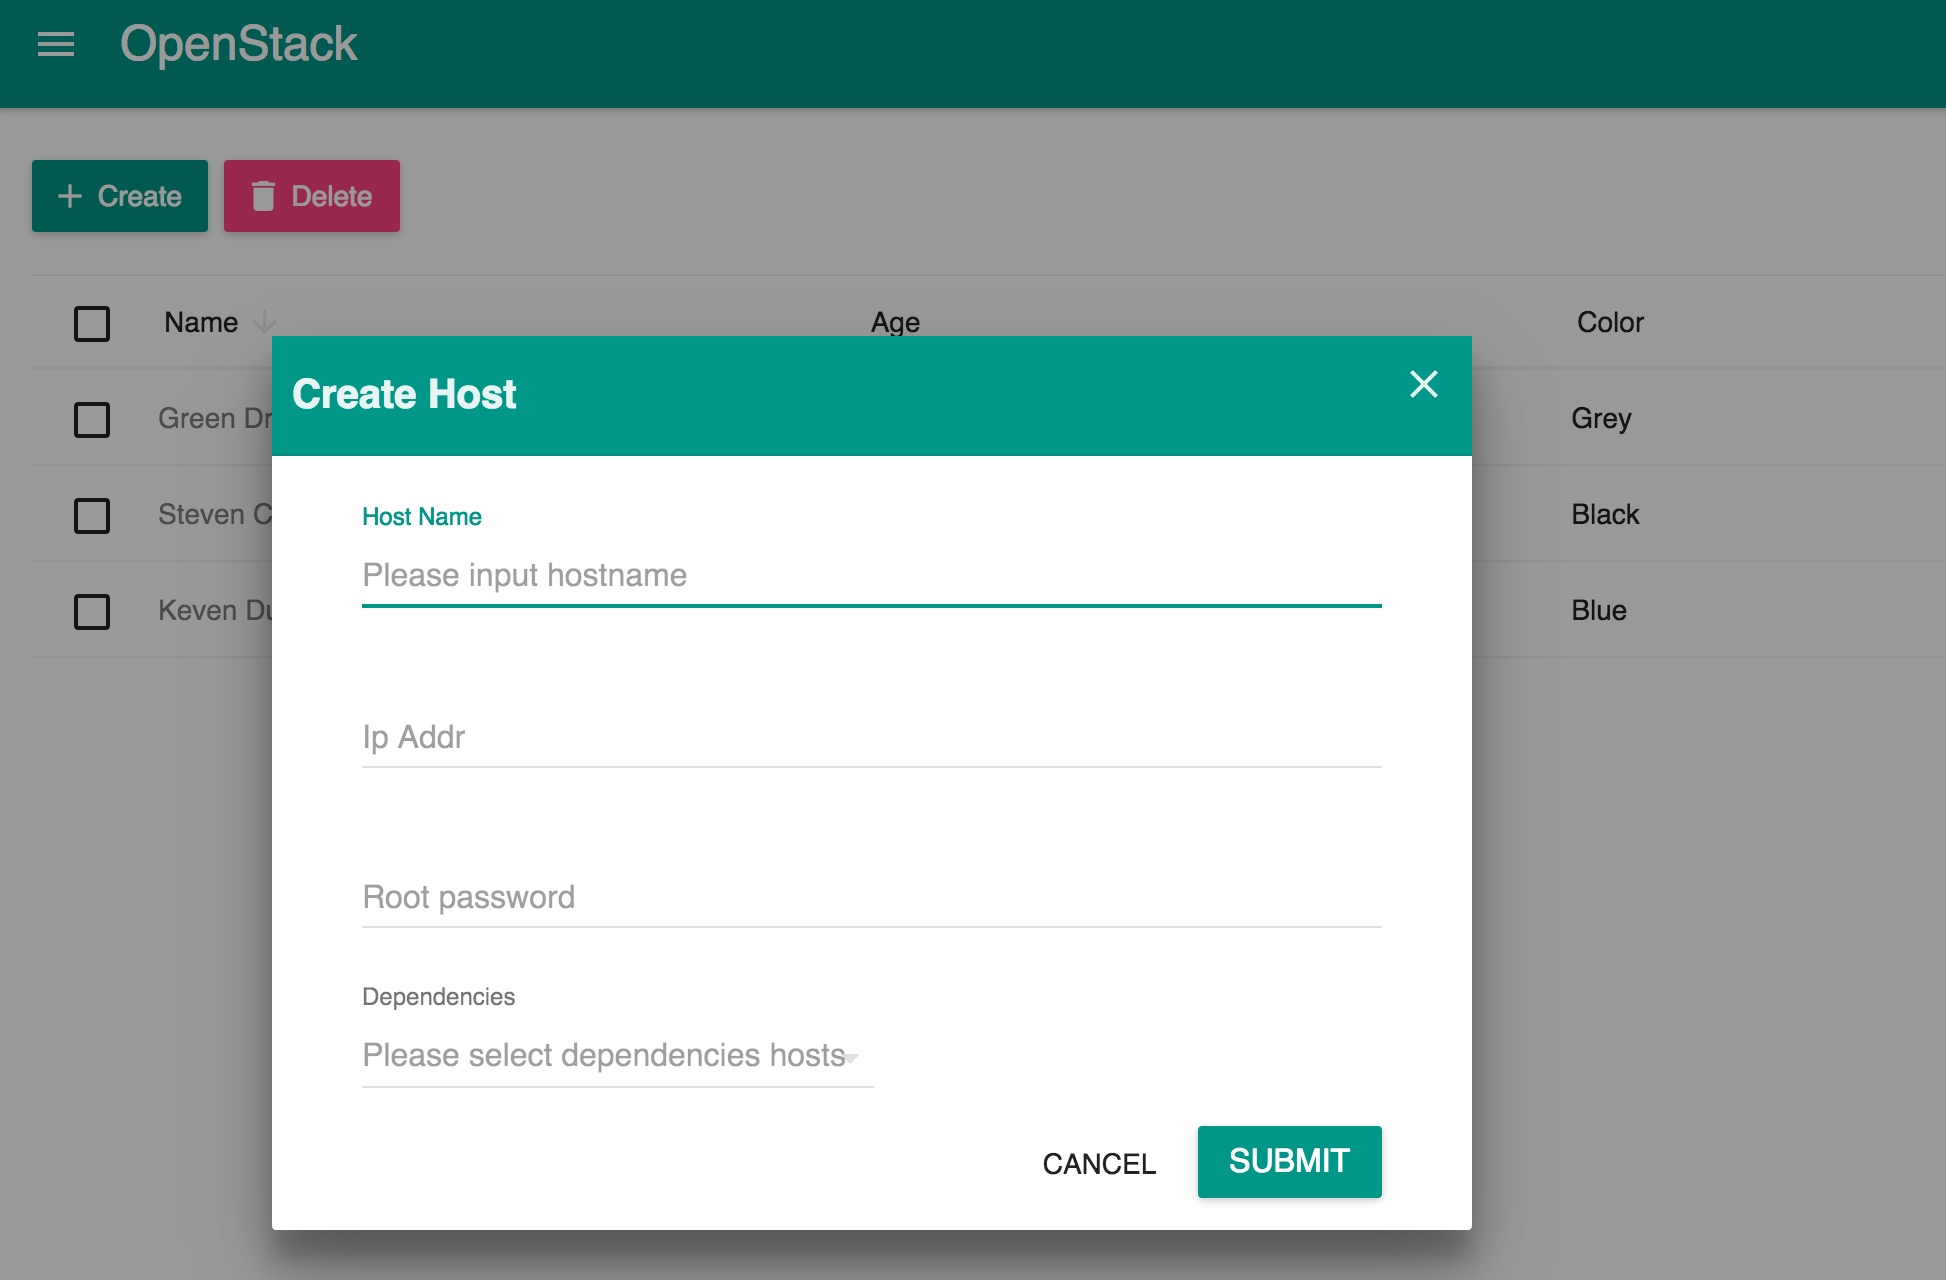Close the Create Host dialog
Image resolution: width=1946 pixels, height=1280 pixels.
coord(1423,384)
